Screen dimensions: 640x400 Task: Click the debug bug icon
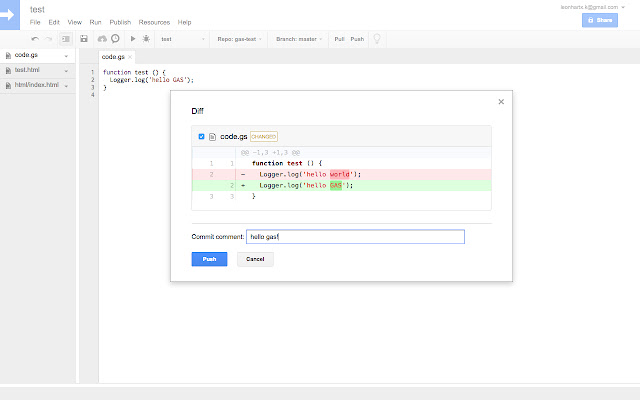pos(147,39)
